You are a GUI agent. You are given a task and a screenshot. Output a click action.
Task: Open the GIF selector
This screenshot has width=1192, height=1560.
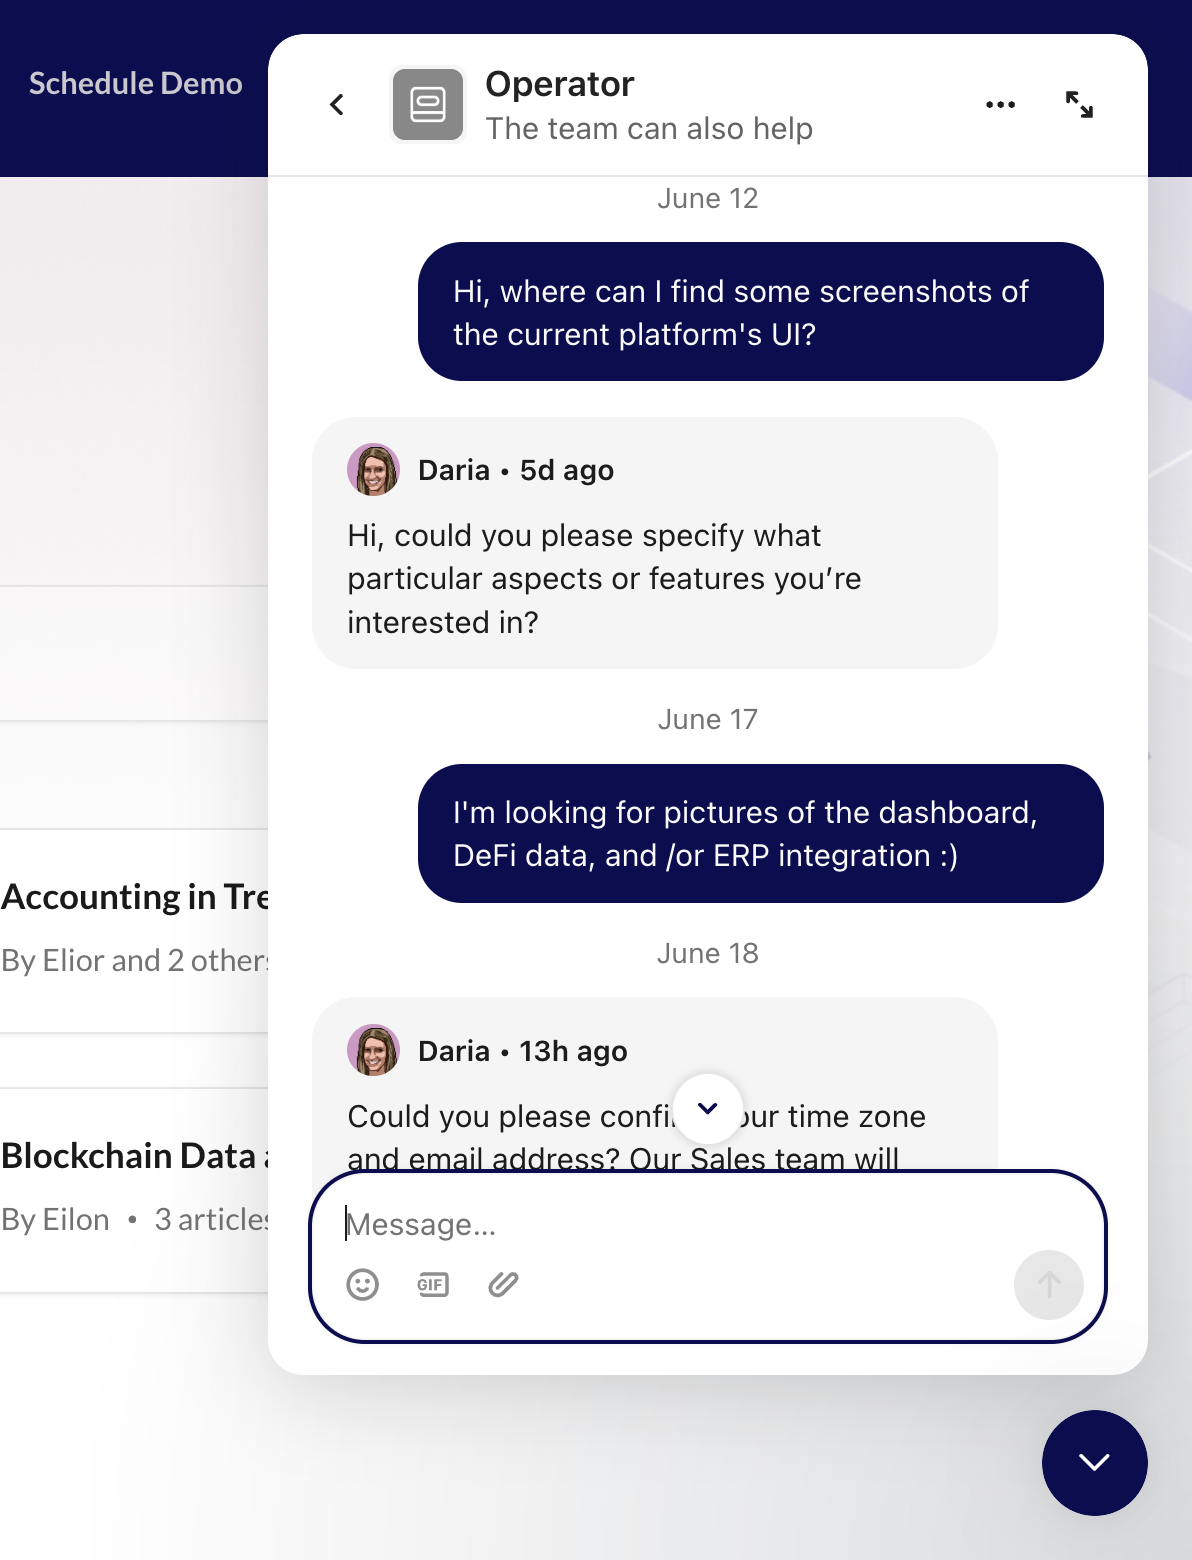(x=432, y=1285)
